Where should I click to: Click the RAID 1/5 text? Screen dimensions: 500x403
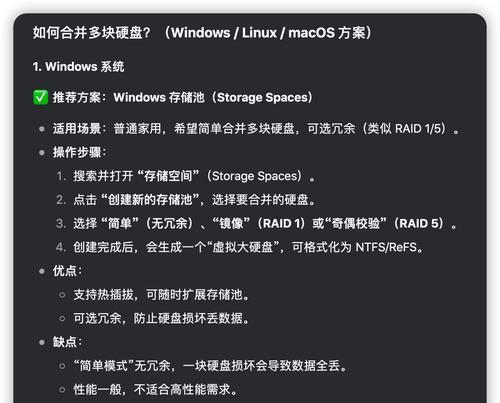coord(420,129)
